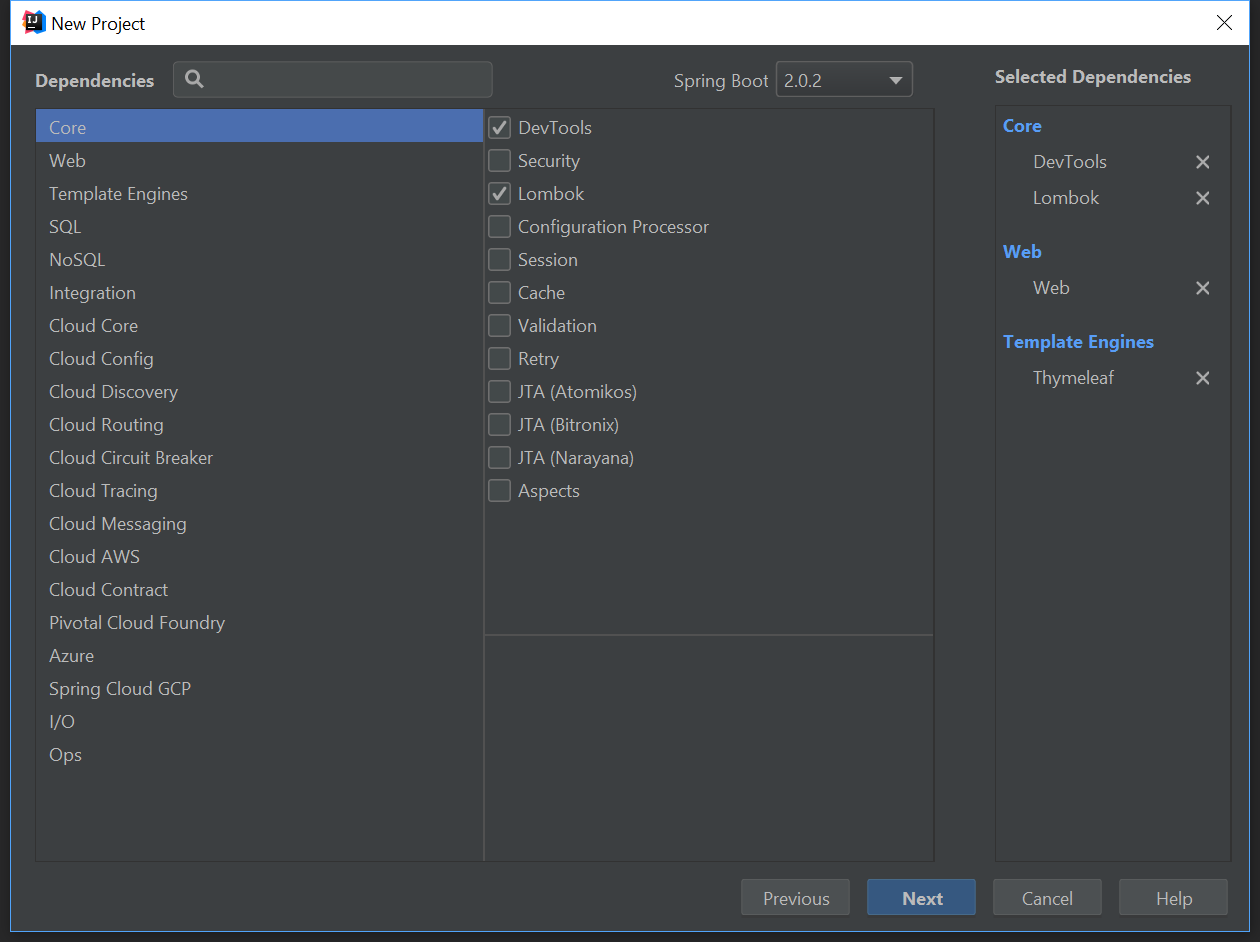Remove DevTools from Selected Dependencies
Viewport: 1260px width, 942px height.
[1203, 162]
